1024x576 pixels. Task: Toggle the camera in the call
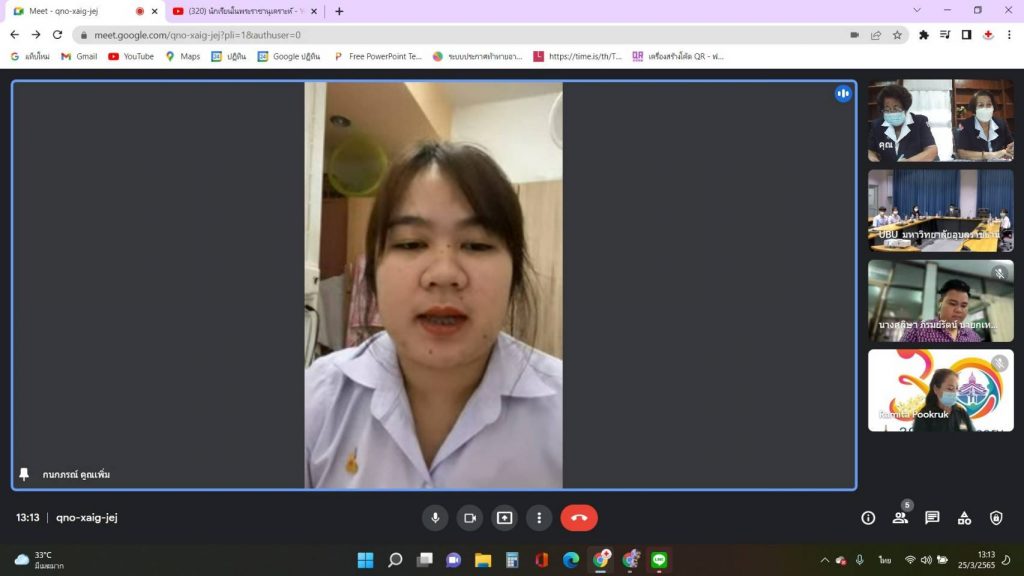pos(470,518)
